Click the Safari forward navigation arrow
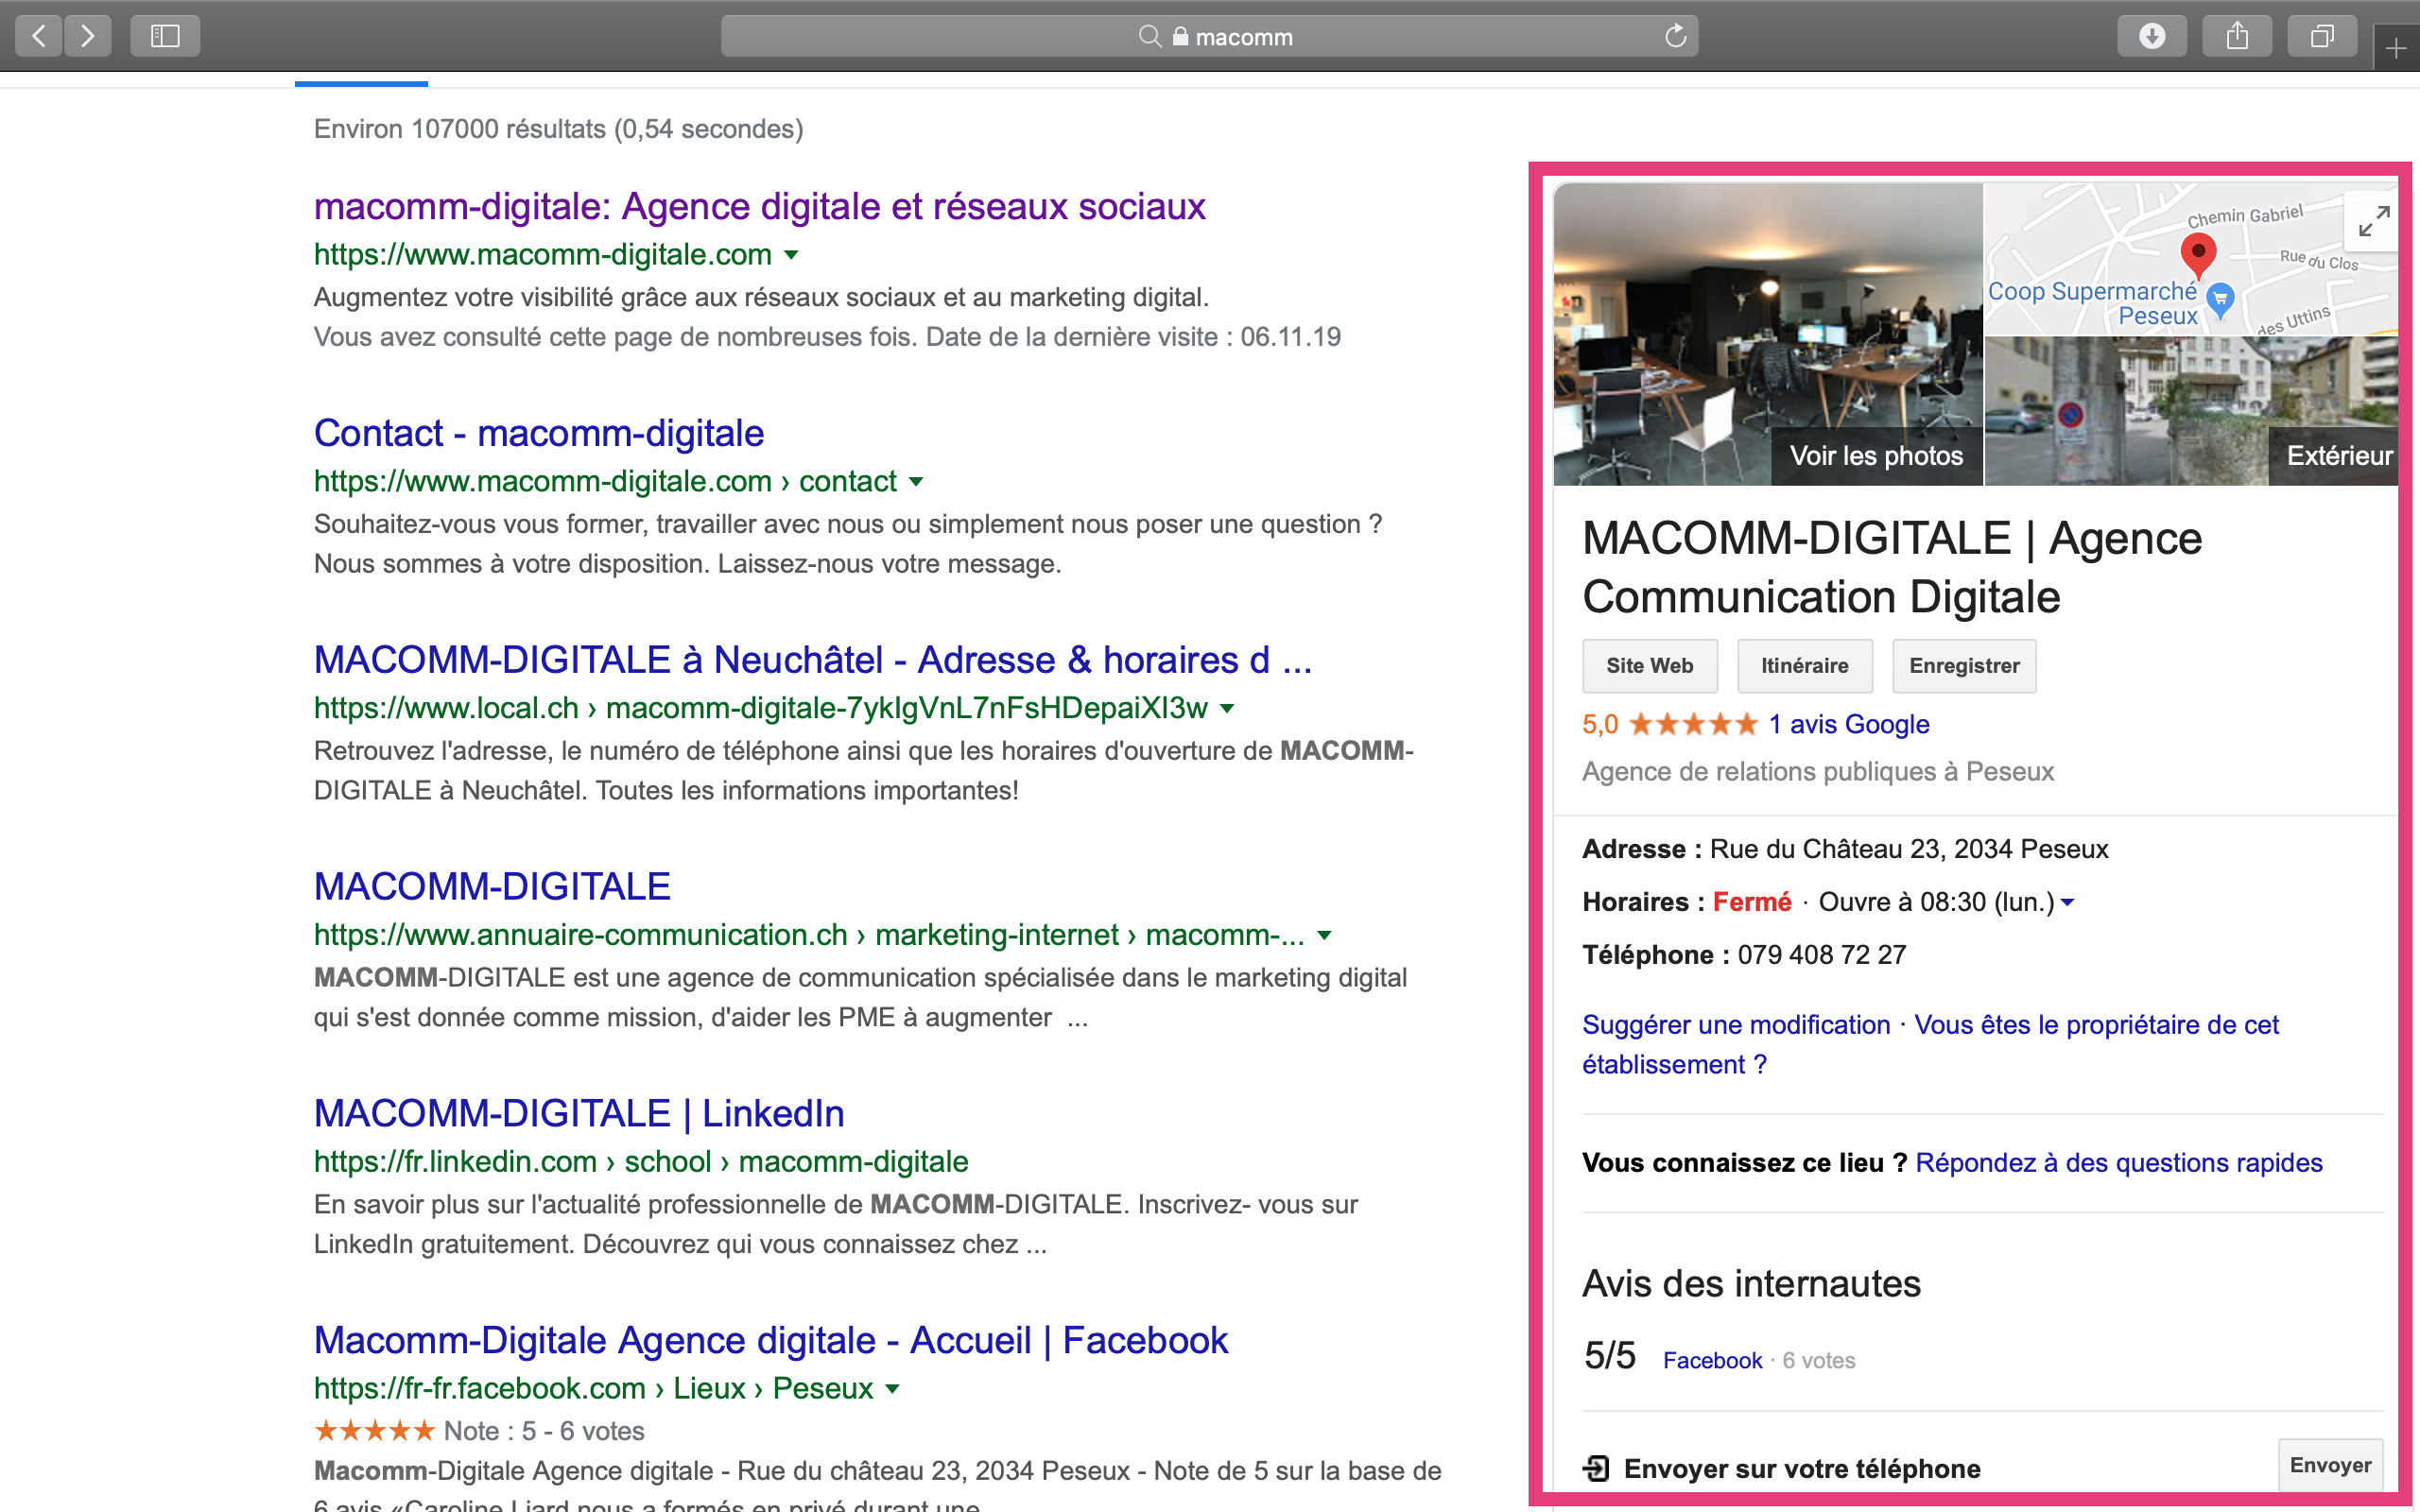This screenshot has height=1512, width=2420. pos(88,37)
